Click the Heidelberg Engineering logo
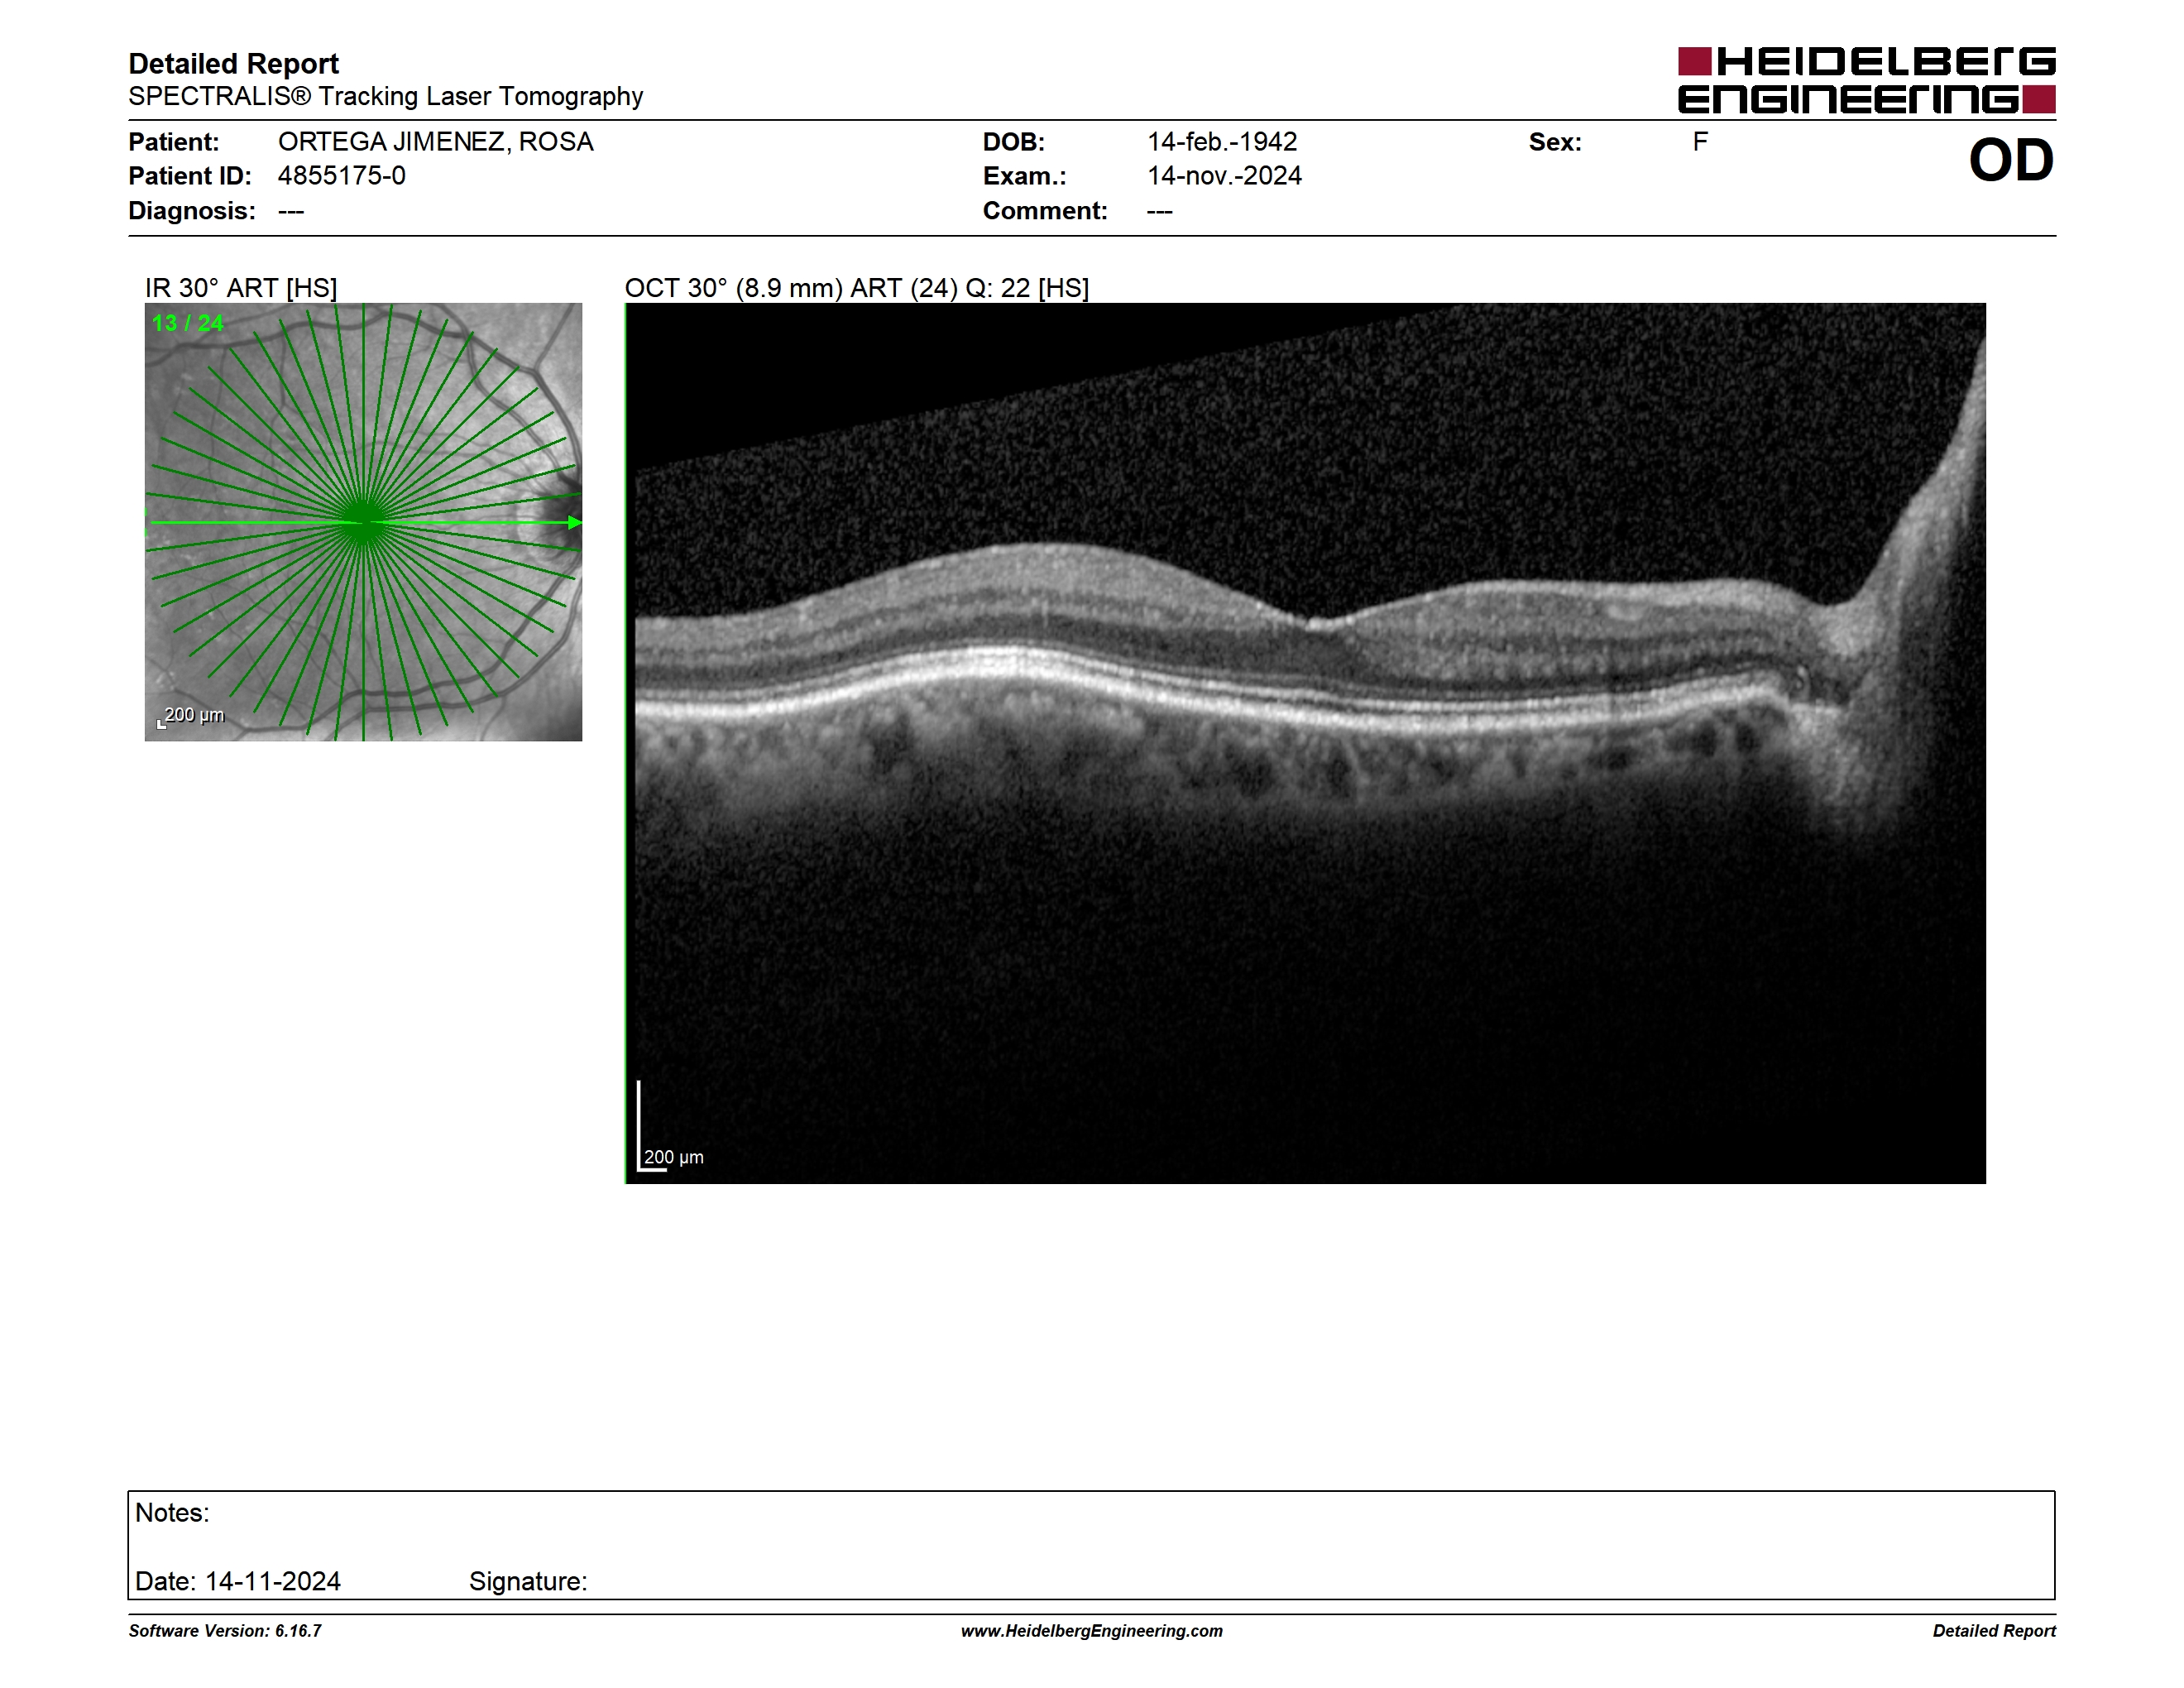 (1866, 80)
